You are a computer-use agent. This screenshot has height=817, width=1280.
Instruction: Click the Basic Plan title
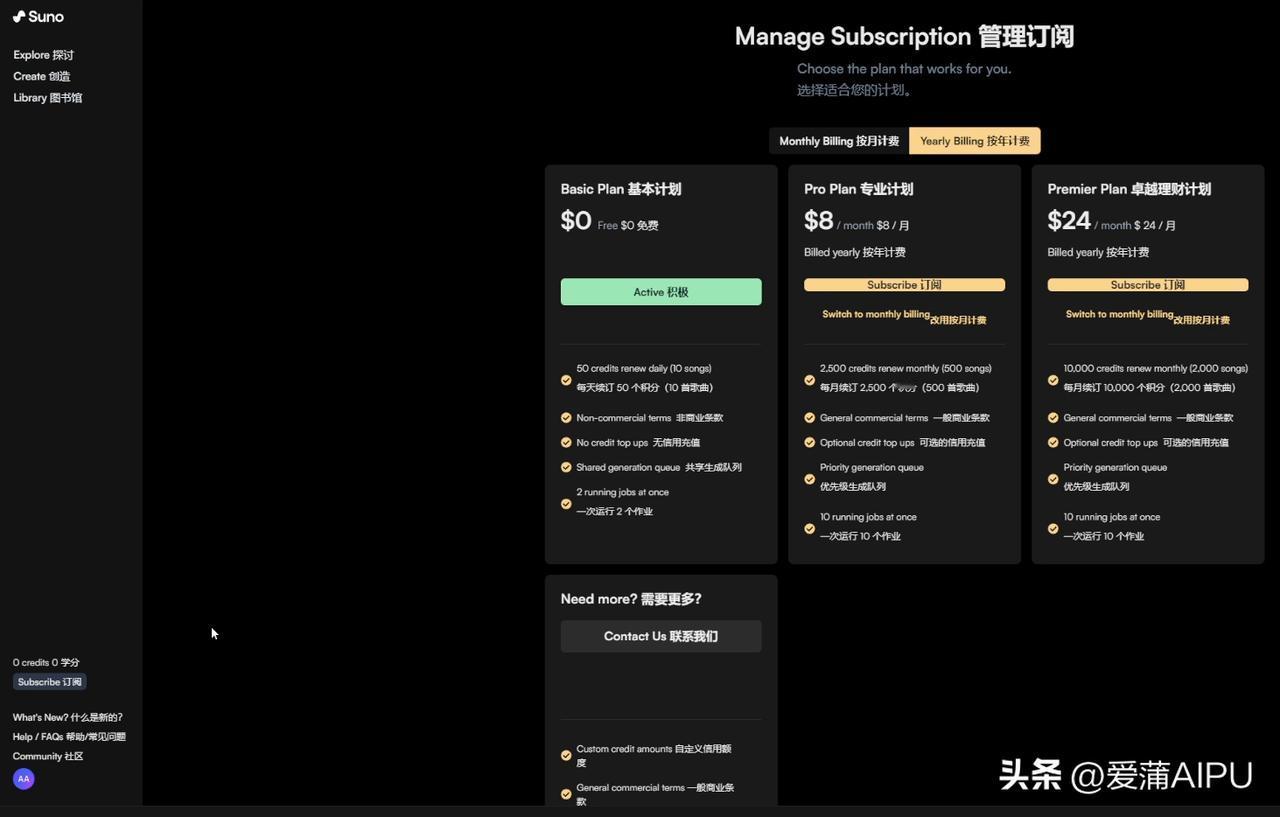click(x=621, y=189)
